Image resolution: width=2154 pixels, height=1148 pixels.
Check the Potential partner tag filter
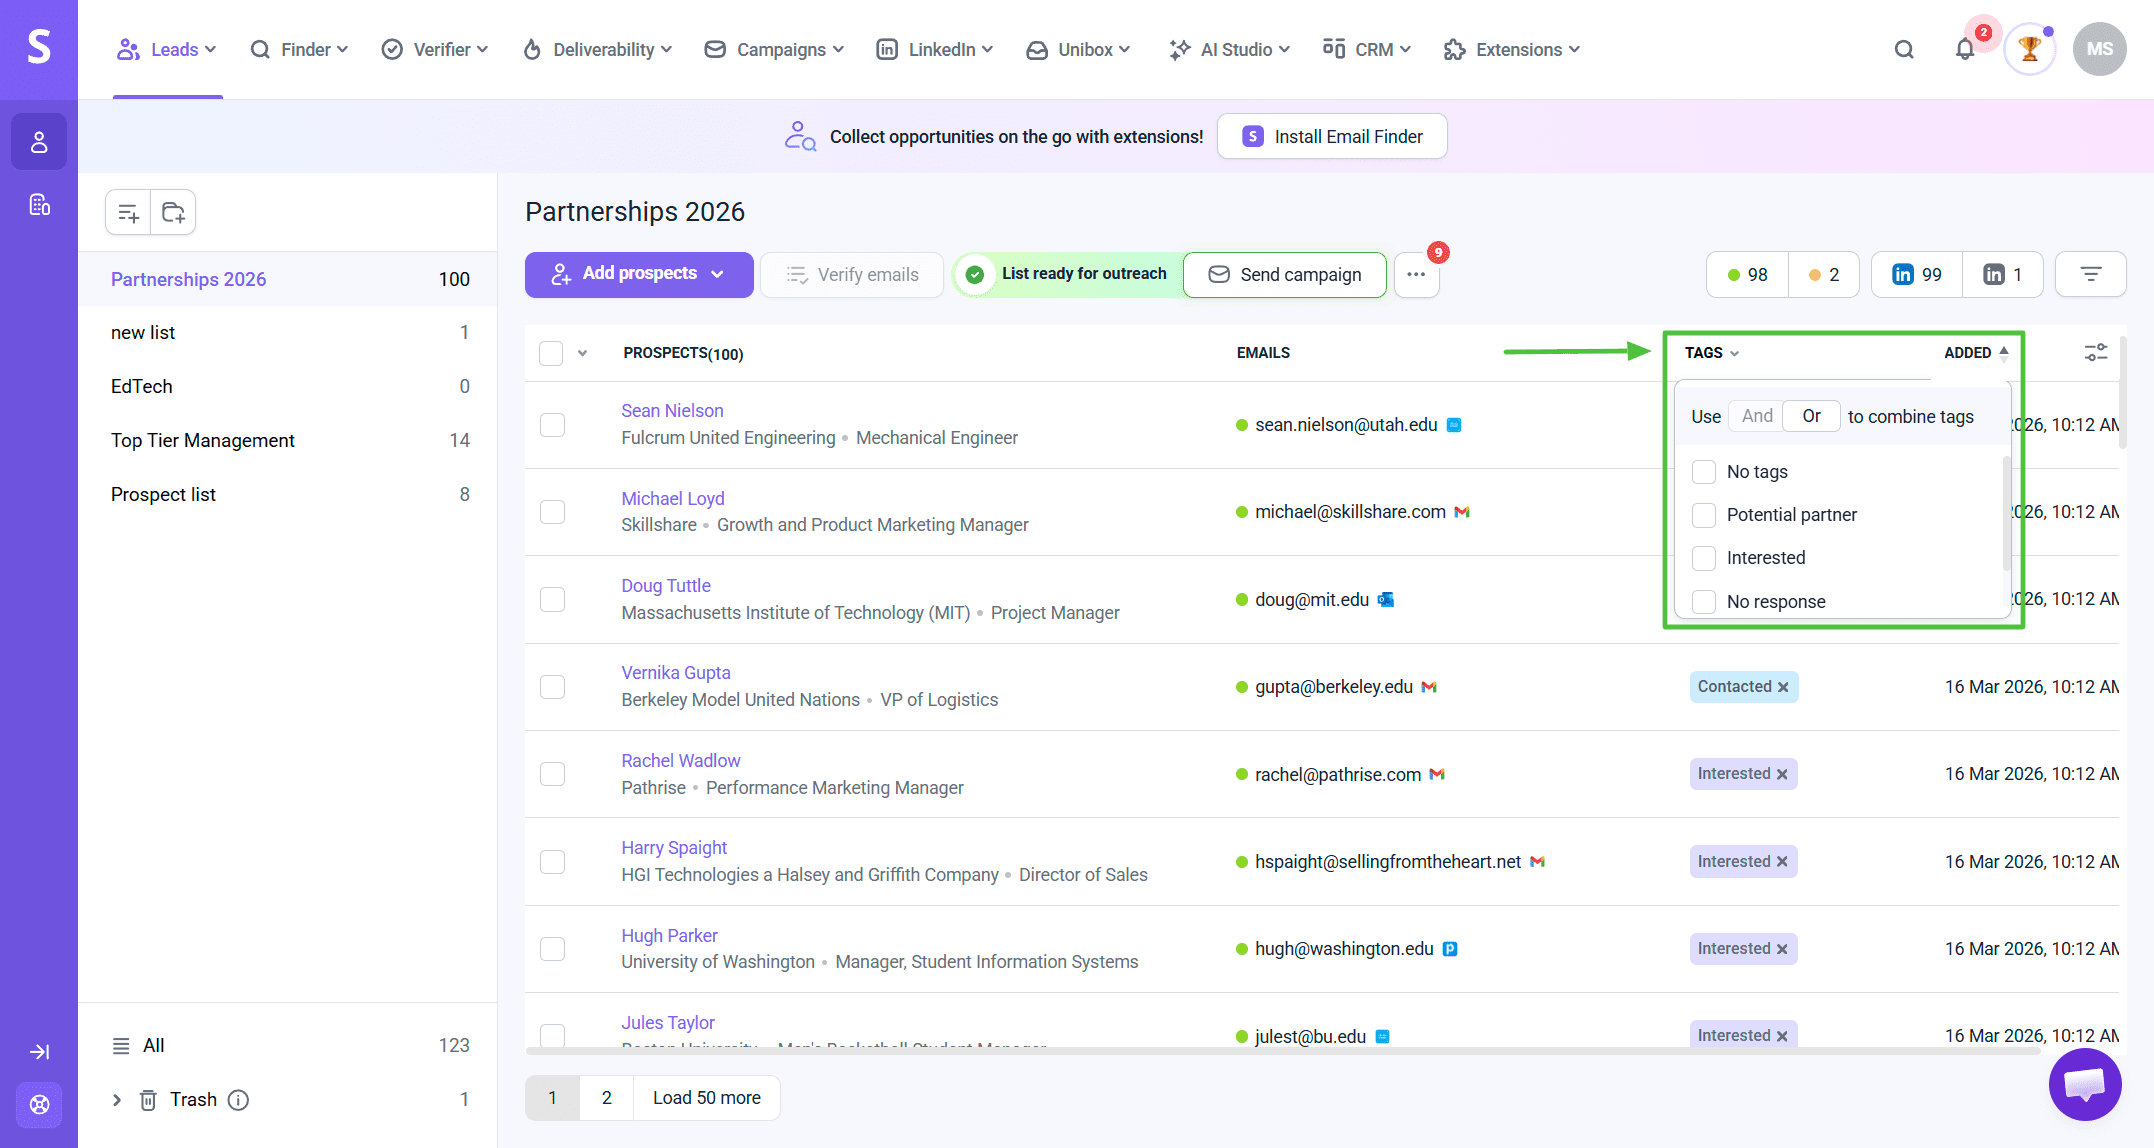click(x=1704, y=515)
